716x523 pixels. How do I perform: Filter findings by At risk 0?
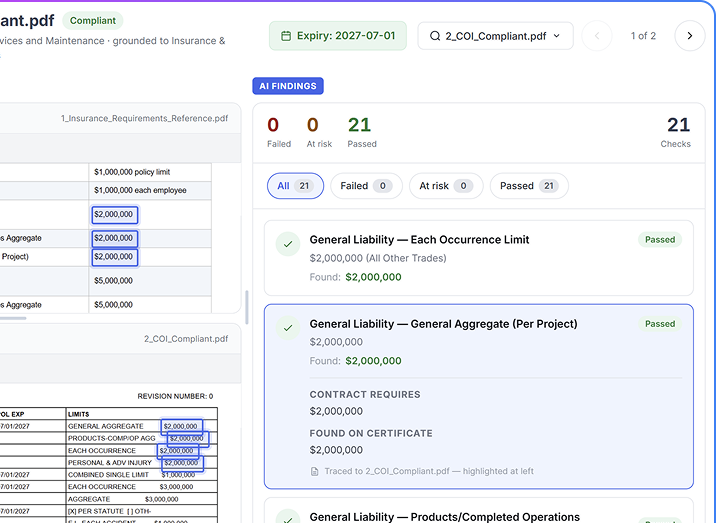point(446,186)
